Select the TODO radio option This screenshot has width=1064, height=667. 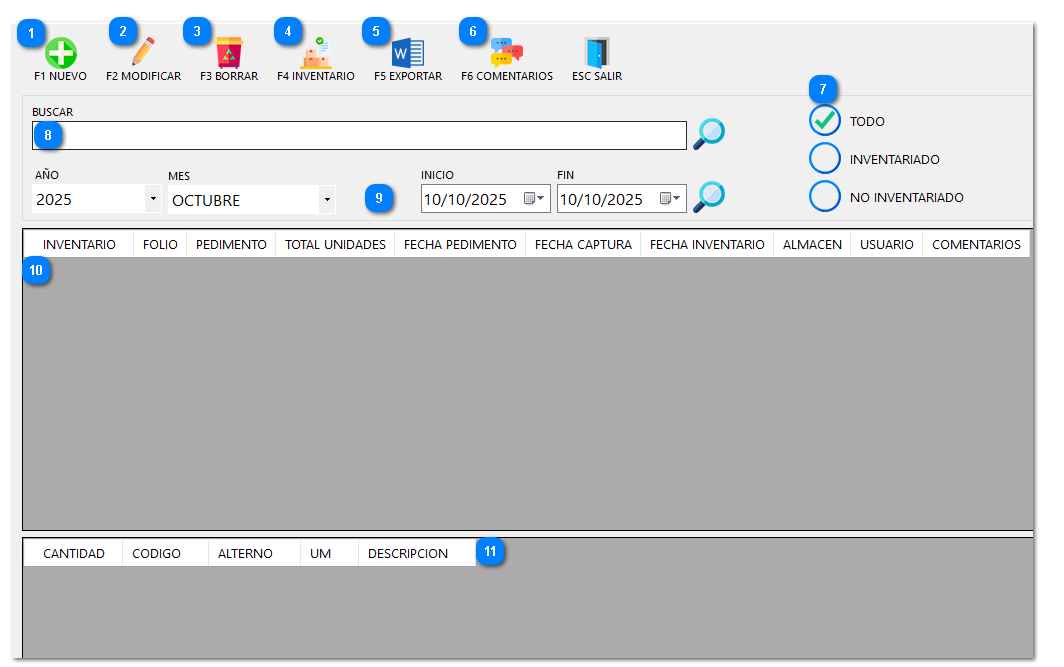[x=825, y=121]
